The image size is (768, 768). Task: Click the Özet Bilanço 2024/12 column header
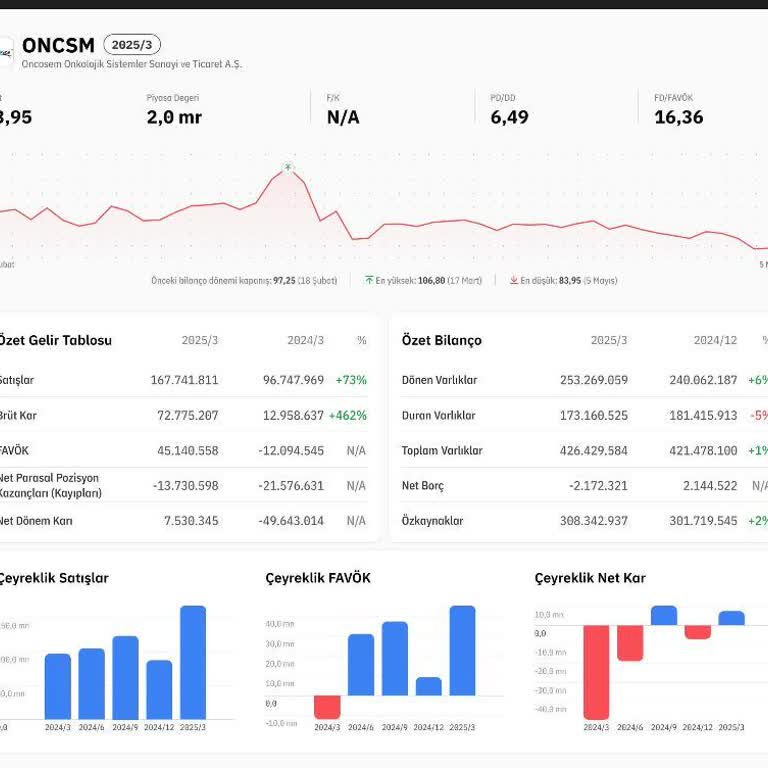(715, 341)
